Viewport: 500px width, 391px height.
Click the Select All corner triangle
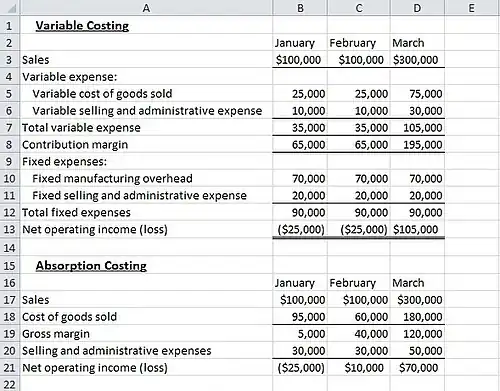click(x=10, y=7)
